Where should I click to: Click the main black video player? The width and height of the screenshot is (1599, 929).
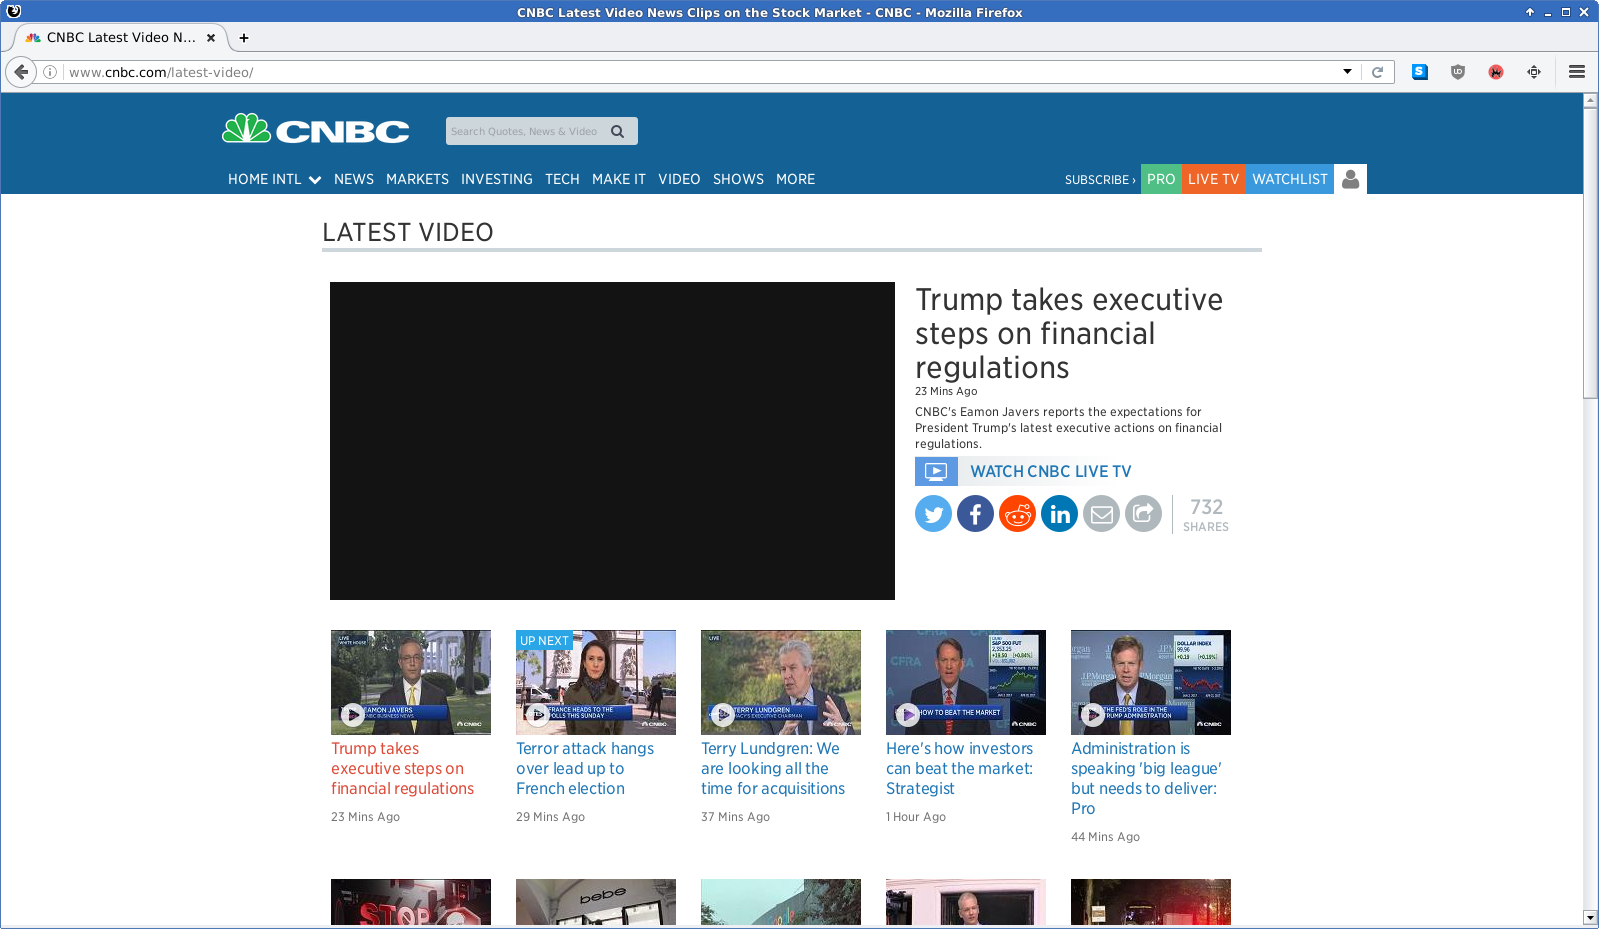coord(612,441)
